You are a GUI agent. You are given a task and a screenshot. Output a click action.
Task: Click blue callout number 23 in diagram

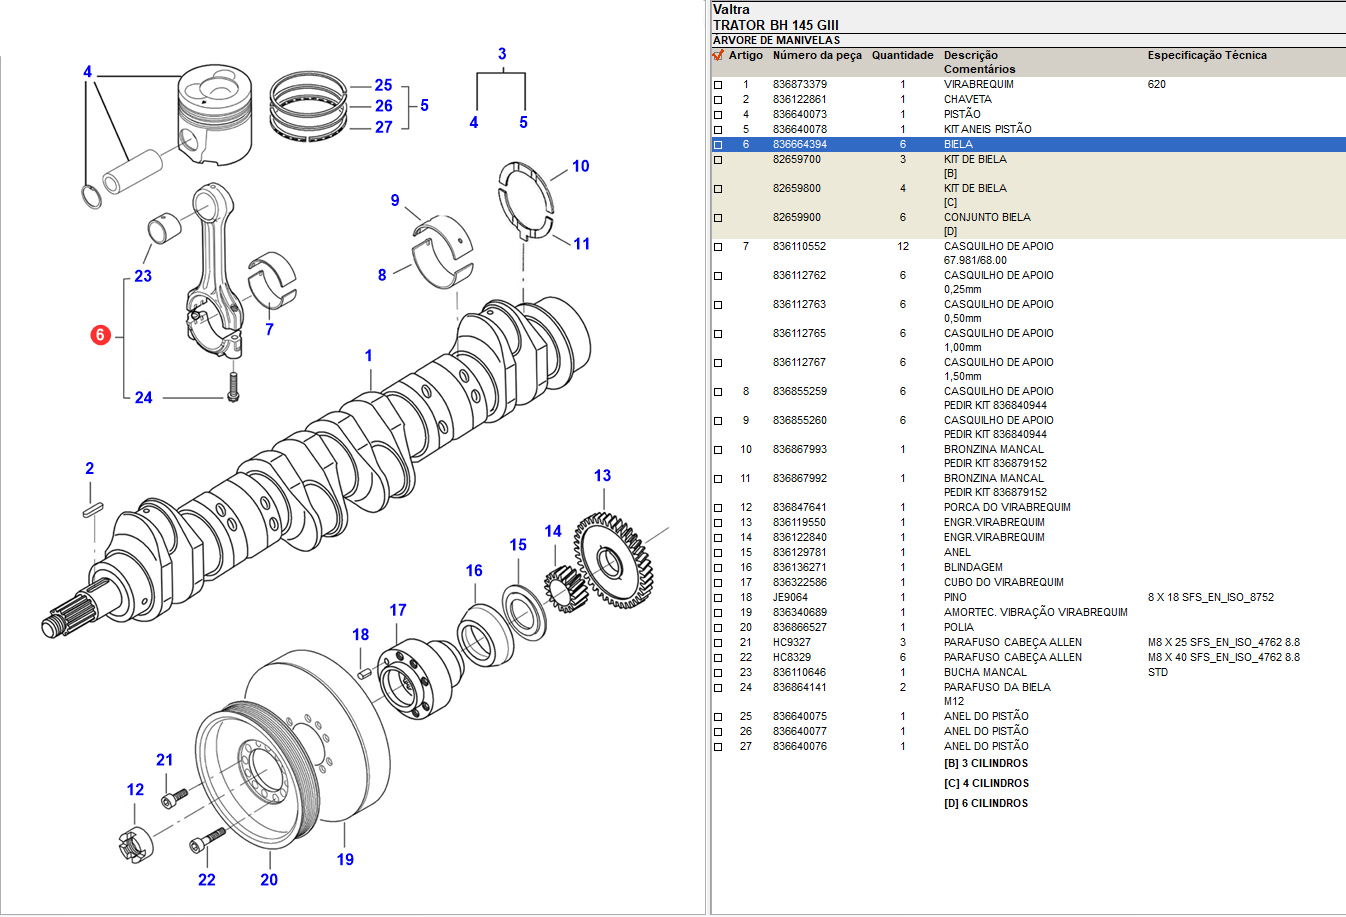coord(143,276)
